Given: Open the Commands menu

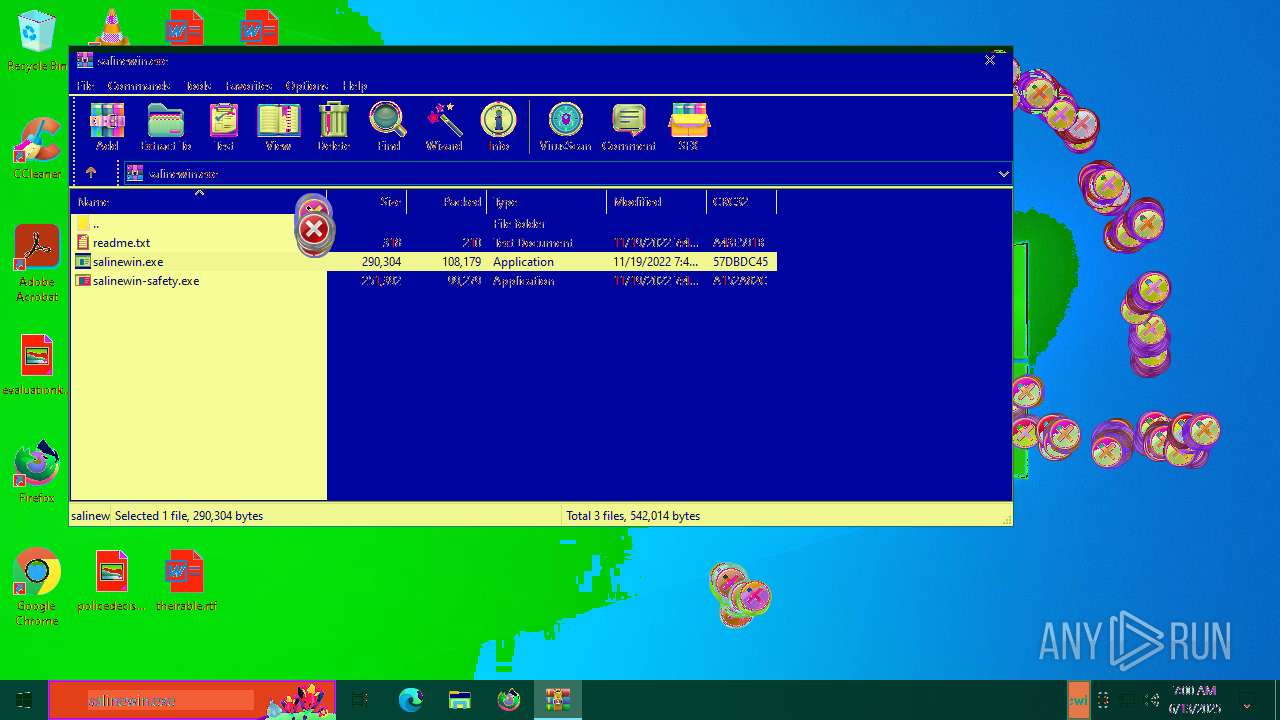Looking at the screenshot, I should [139, 86].
